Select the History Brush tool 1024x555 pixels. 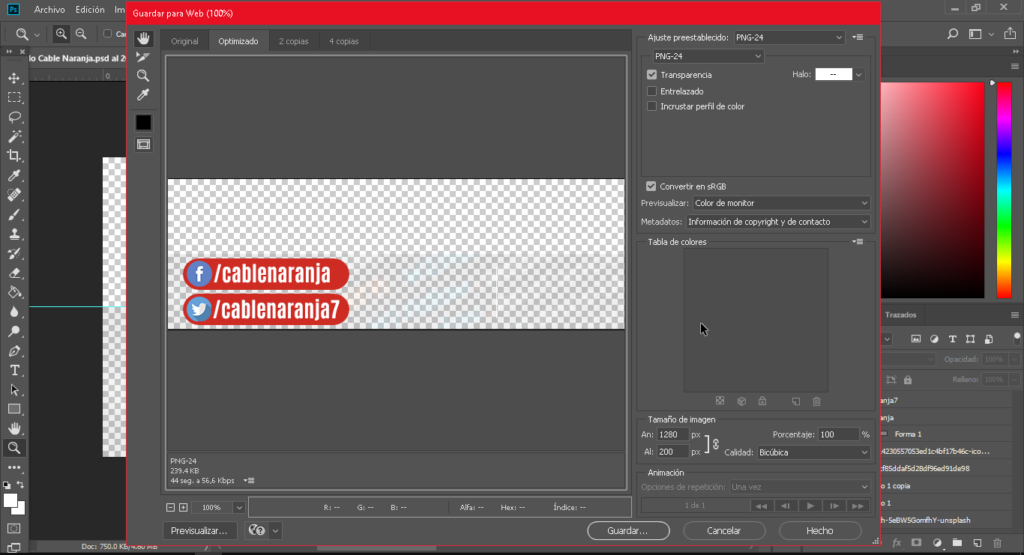coord(14,253)
